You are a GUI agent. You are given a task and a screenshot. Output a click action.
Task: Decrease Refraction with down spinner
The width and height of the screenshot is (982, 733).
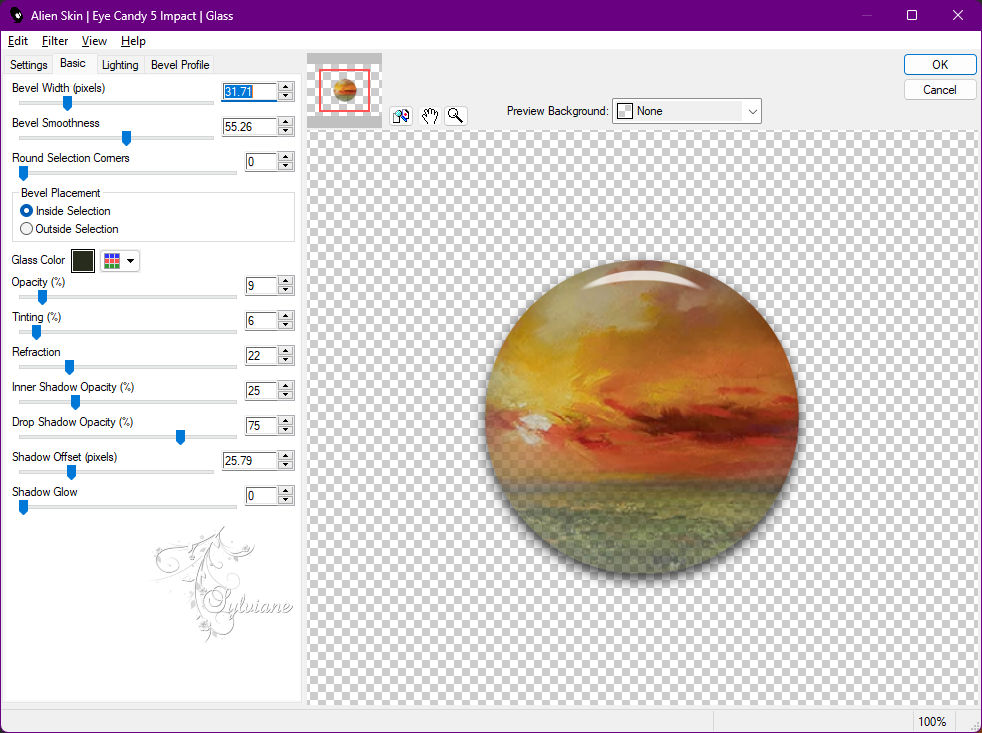(x=286, y=361)
